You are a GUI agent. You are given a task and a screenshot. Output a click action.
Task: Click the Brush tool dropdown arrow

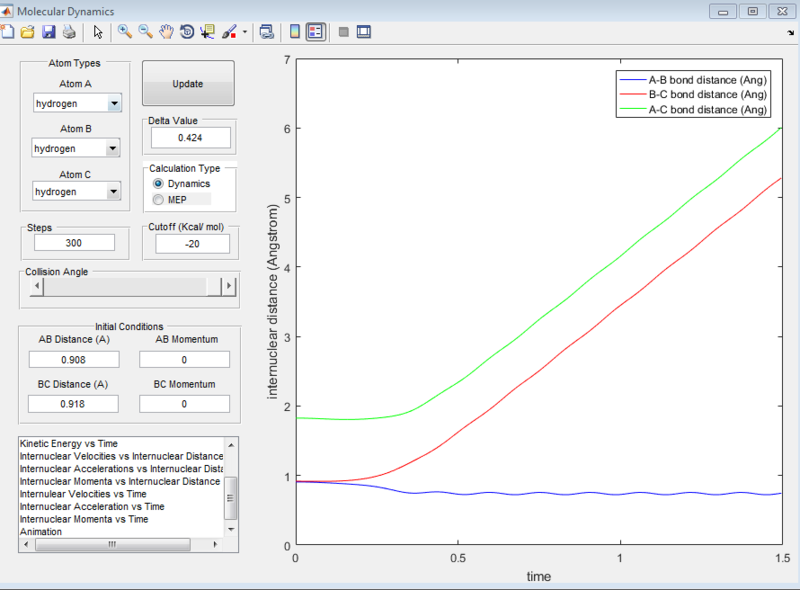(245, 32)
